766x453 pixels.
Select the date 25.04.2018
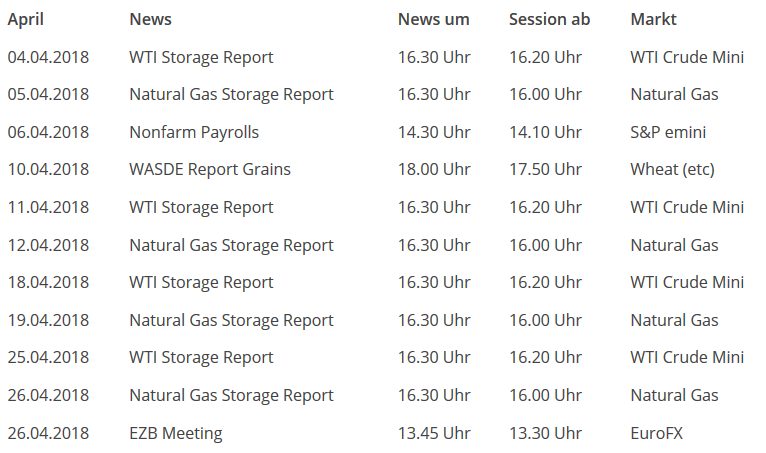(48, 357)
